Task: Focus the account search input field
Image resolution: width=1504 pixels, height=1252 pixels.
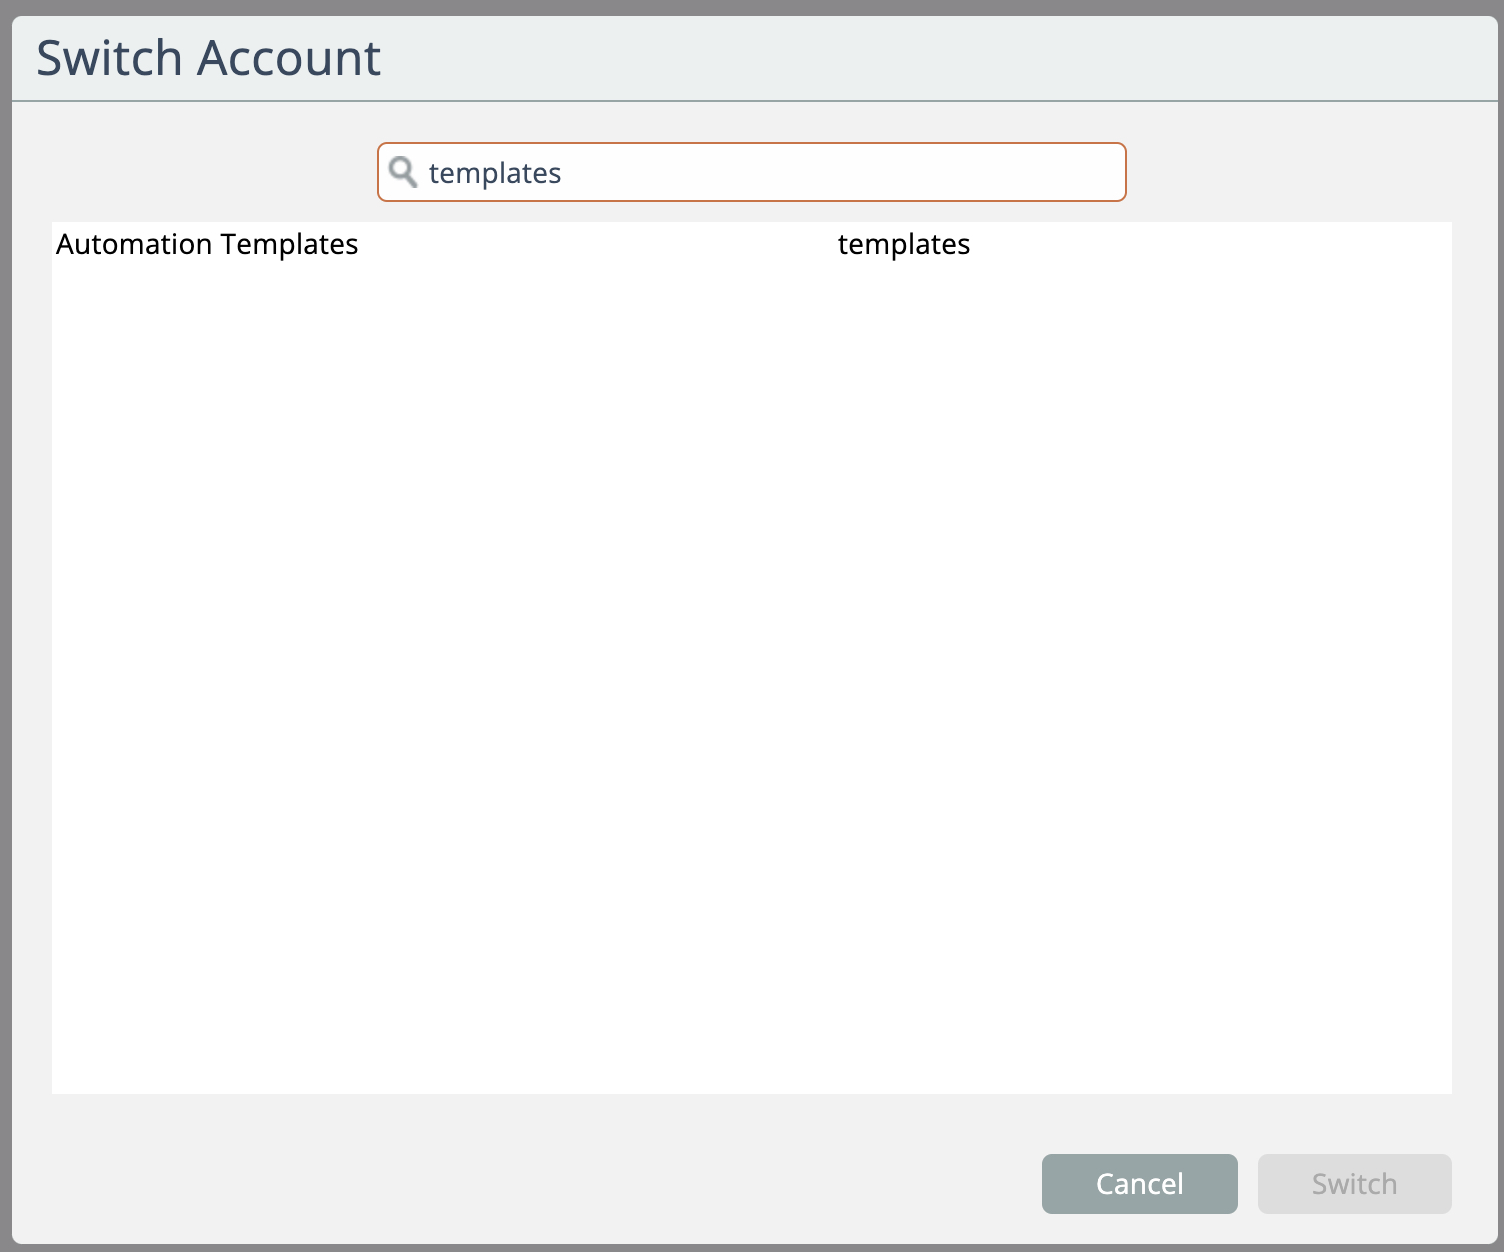Action: coord(750,172)
